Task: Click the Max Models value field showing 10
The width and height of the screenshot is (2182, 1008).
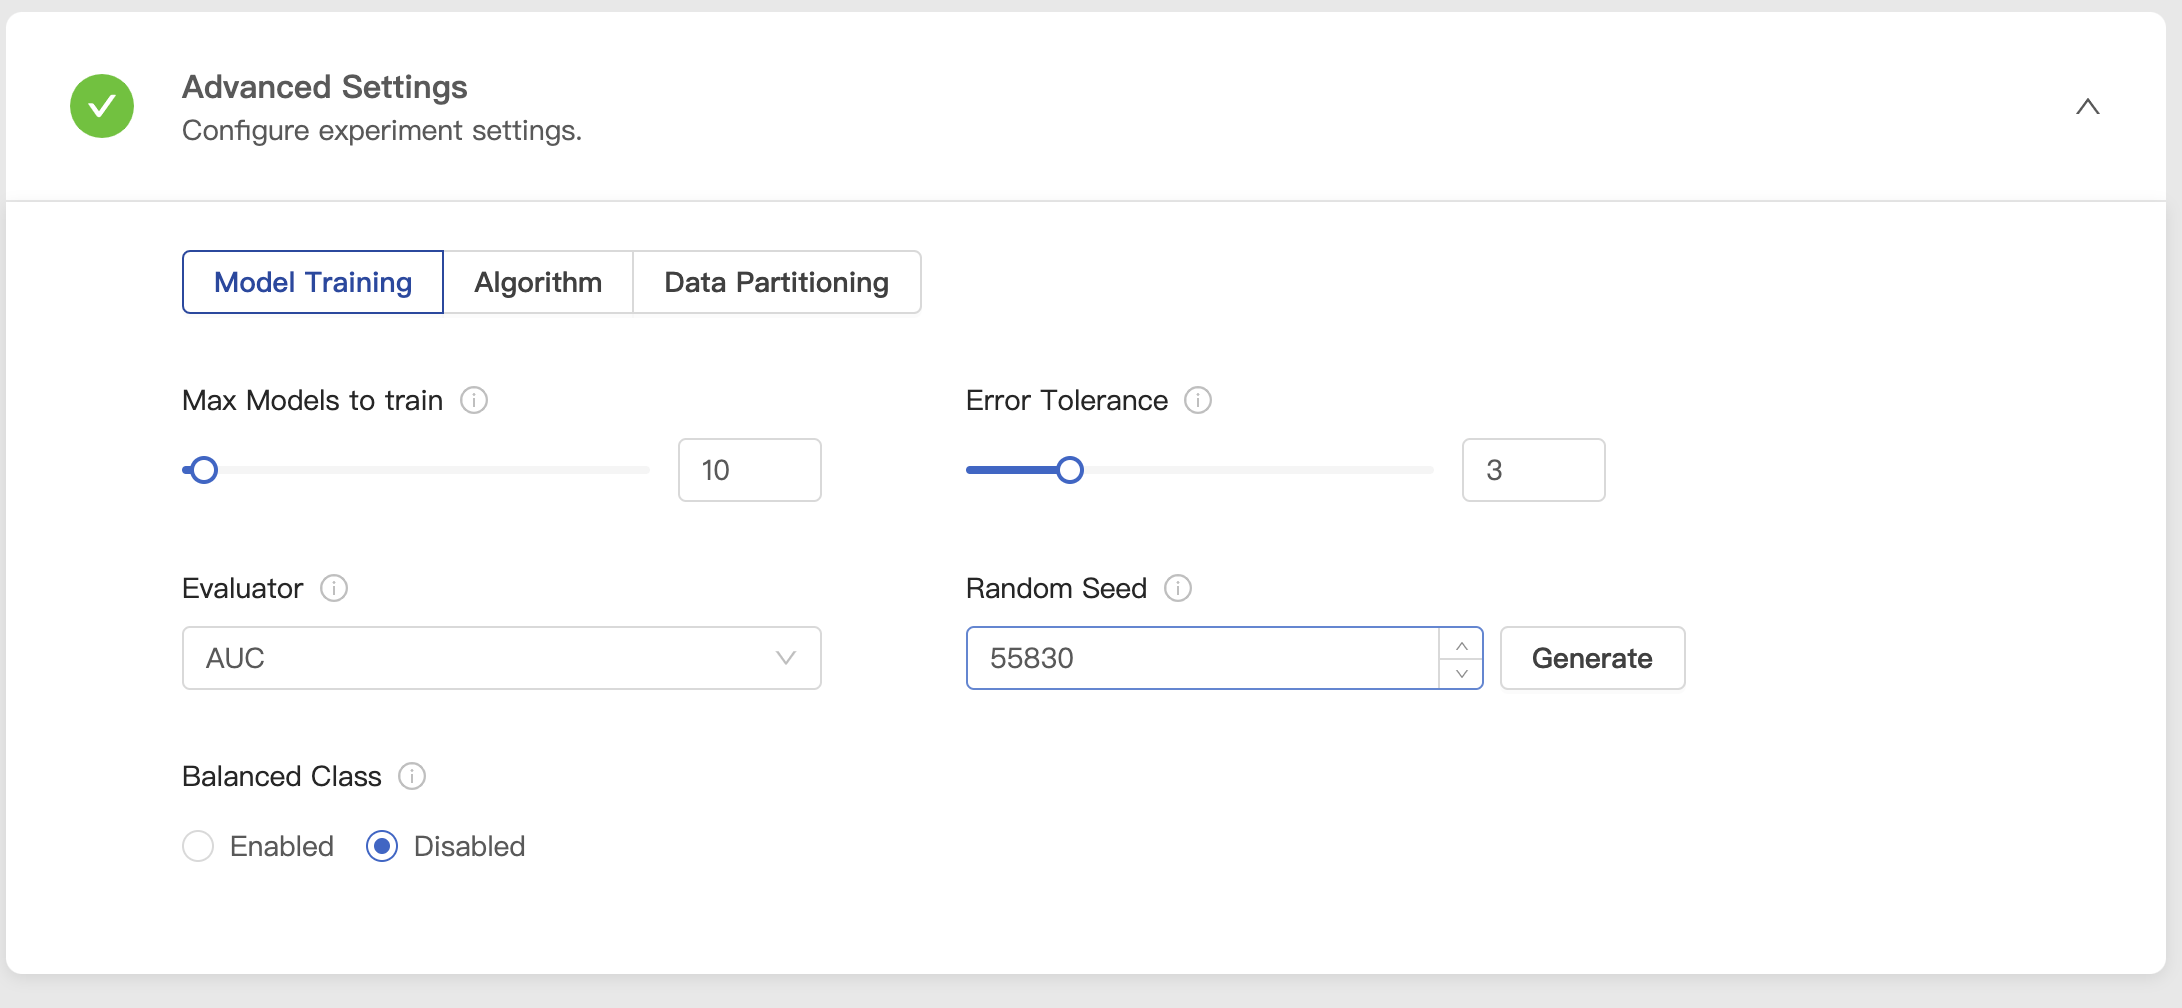Action: [749, 470]
